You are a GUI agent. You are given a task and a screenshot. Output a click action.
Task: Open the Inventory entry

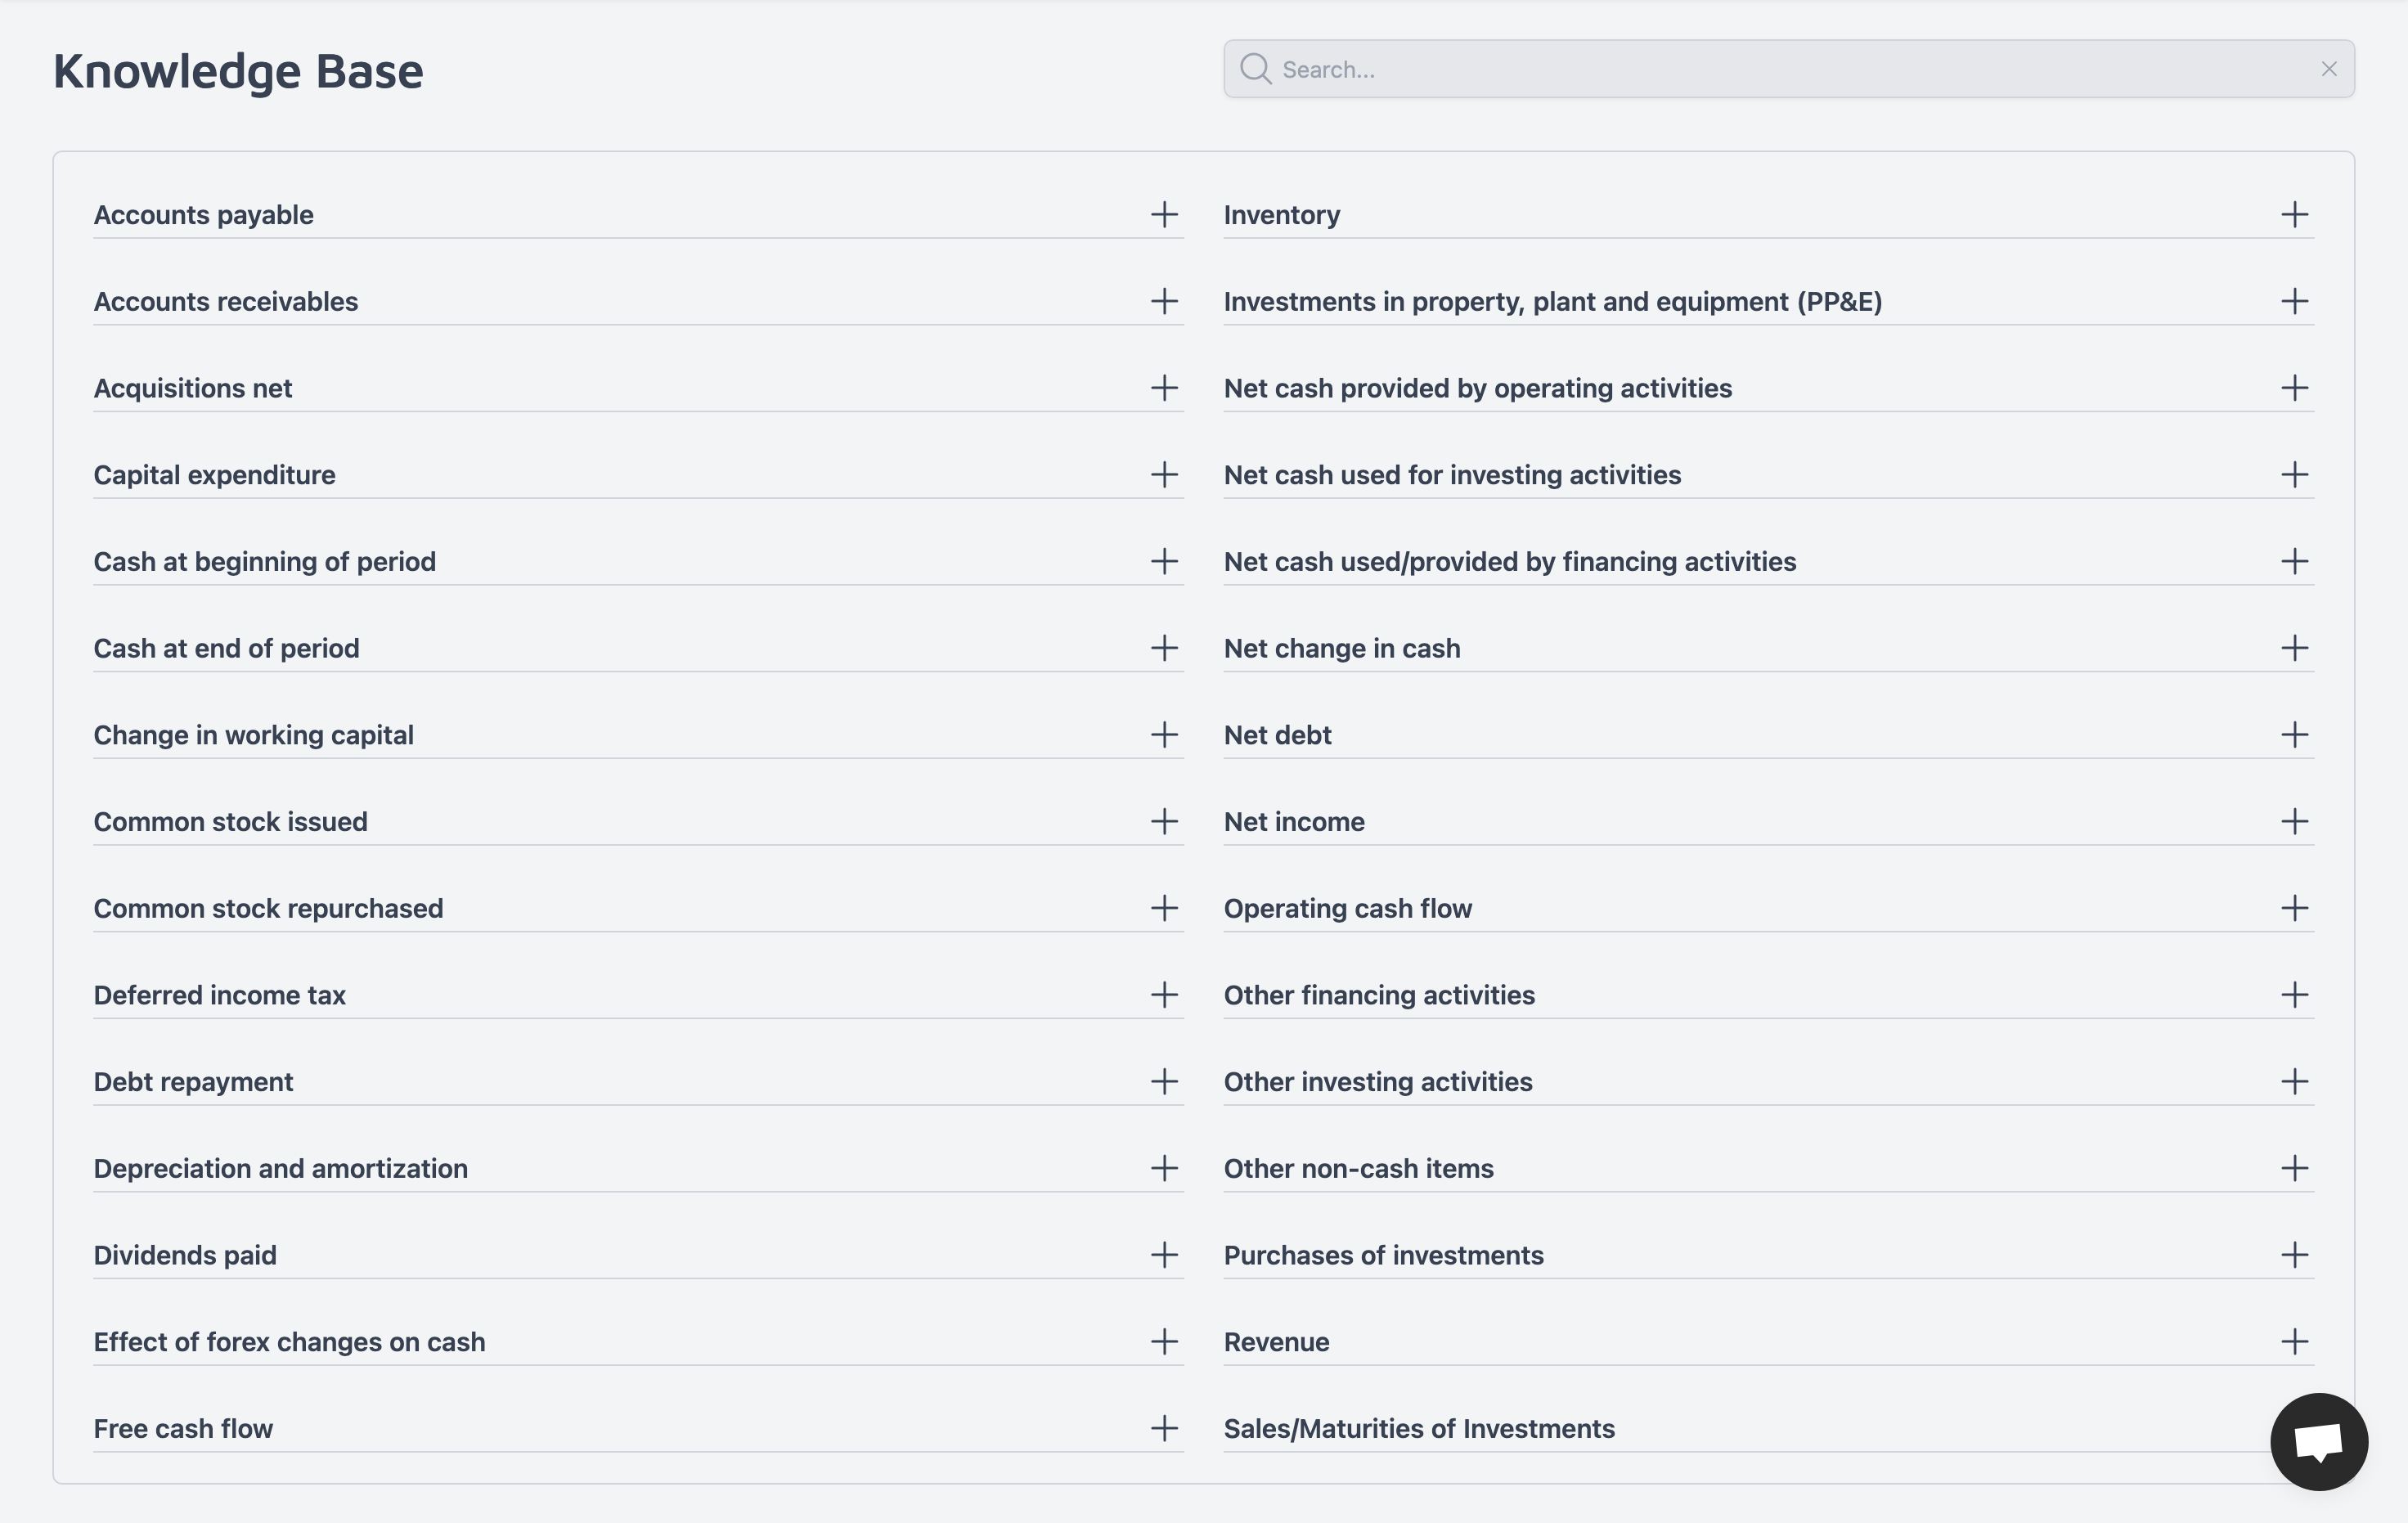[1769, 214]
